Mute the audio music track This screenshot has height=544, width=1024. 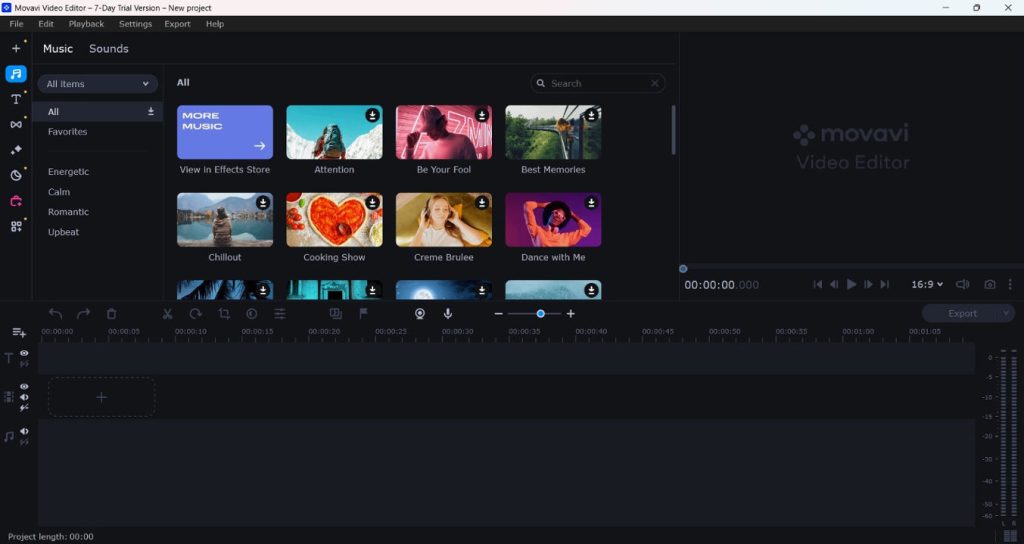click(x=24, y=431)
